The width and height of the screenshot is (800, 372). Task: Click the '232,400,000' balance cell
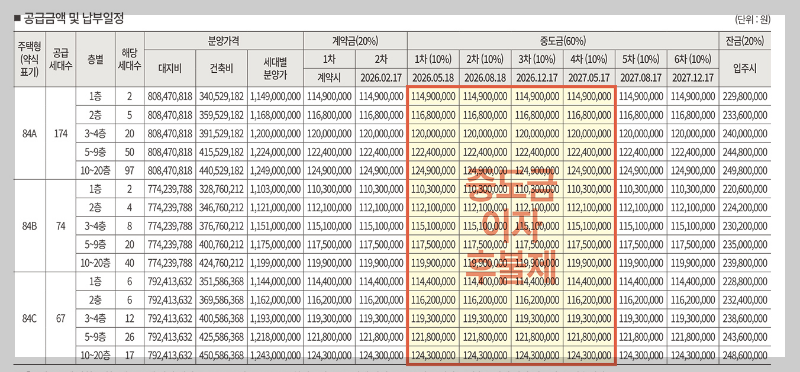point(744,300)
